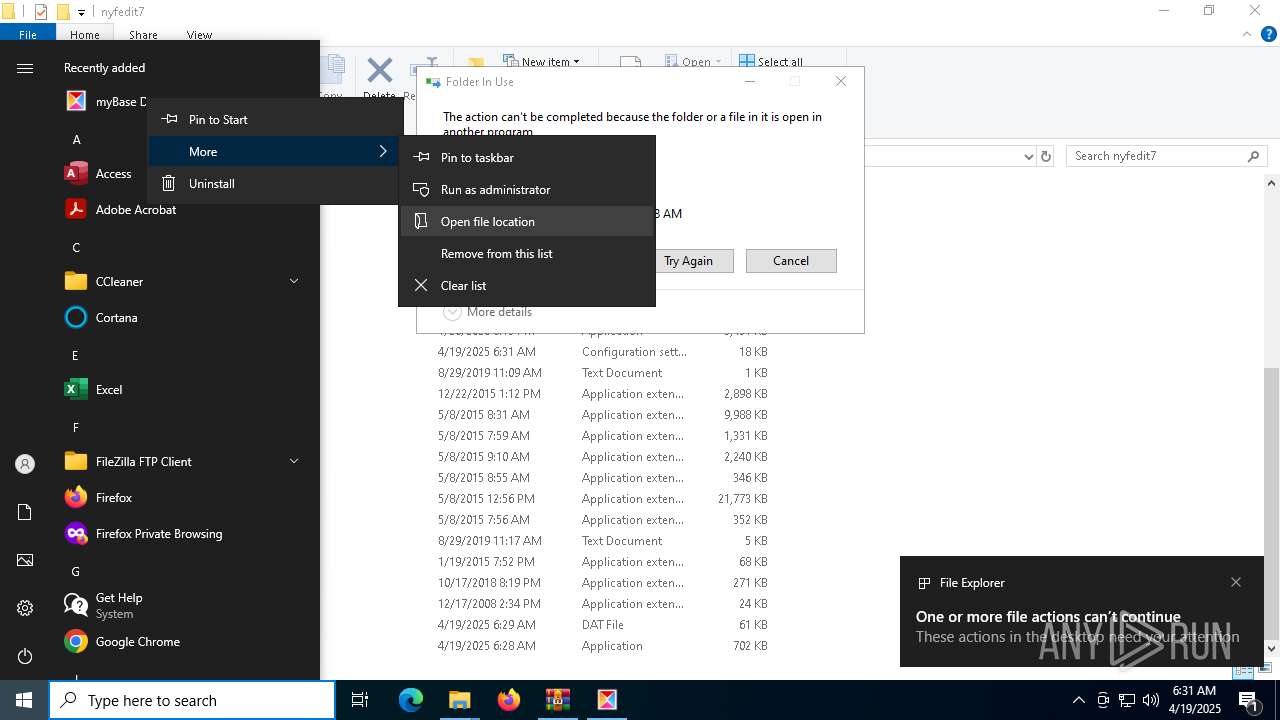Show hidden system tray icons
Screen dimensions: 1280x720
point(1078,700)
